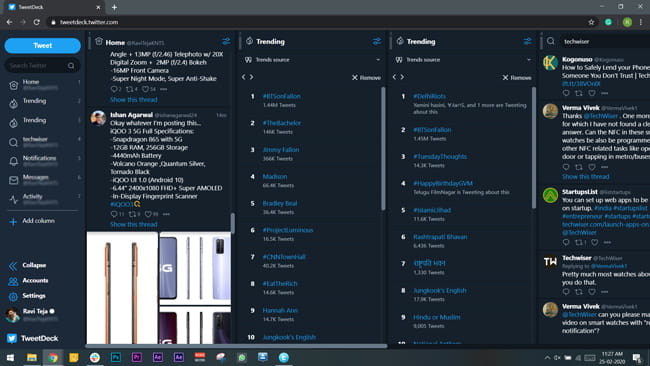Expand Trends source in first Trending column
Image resolution: width=650 pixels, height=366 pixels.
tap(313, 60)
